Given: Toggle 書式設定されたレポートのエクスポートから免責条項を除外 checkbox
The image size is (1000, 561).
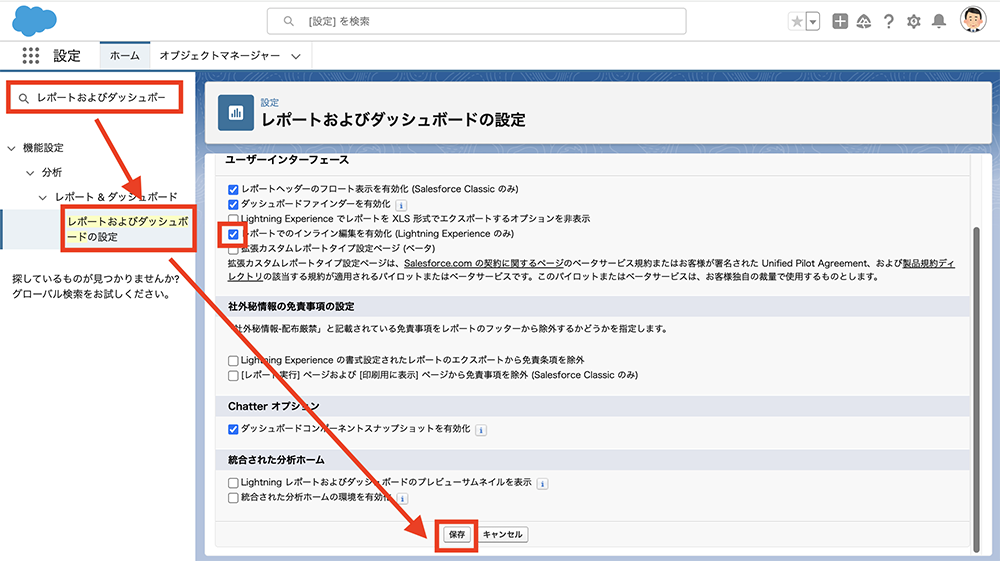Looking at the screenshot, I should (x=233, y=360).
